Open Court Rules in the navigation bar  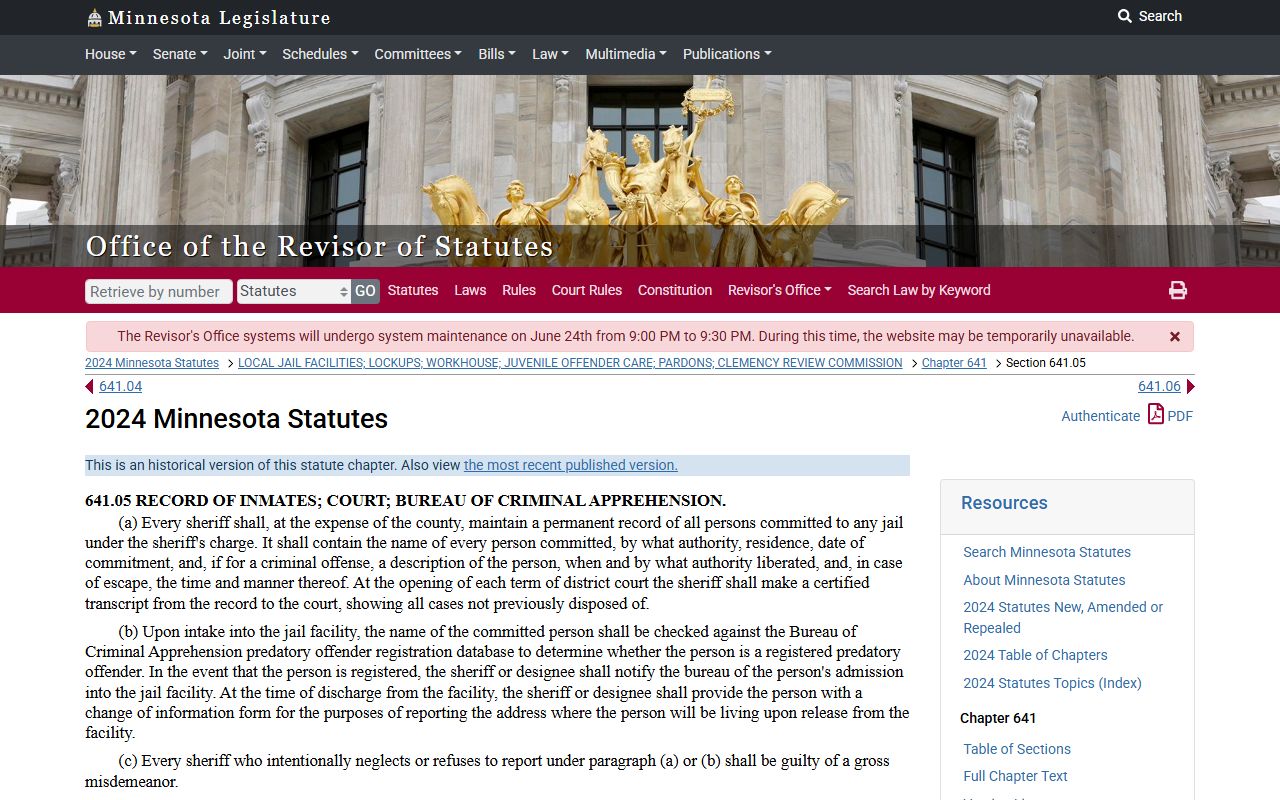[x=587, y=290]
